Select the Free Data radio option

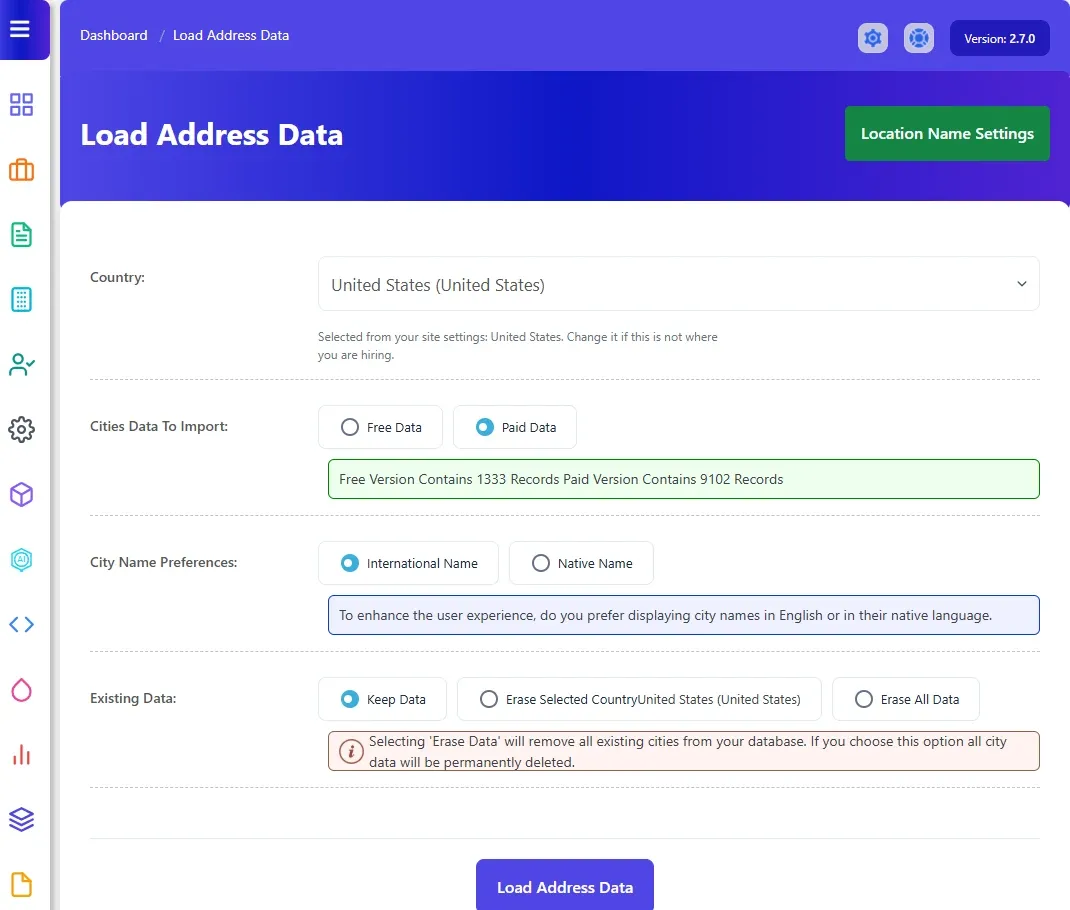(380, 427)
